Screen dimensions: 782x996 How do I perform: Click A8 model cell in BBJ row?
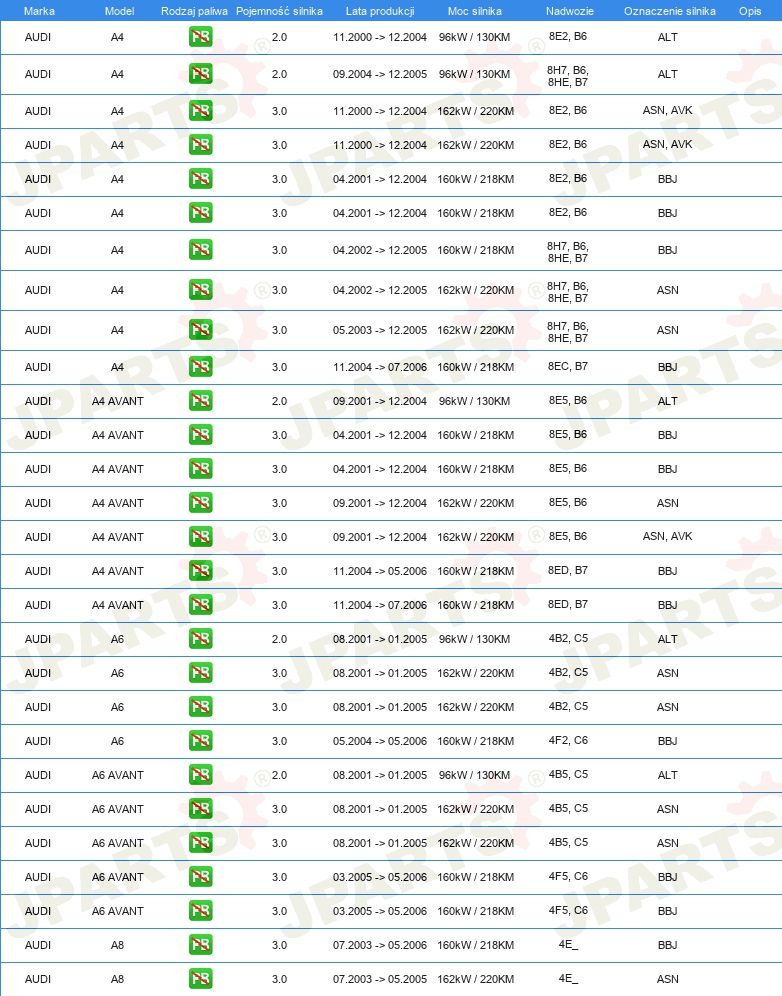coord(118,945)
